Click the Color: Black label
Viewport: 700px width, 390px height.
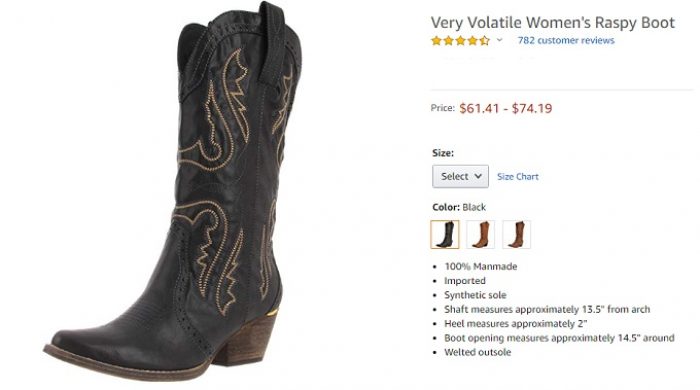[x=459, y=207]
